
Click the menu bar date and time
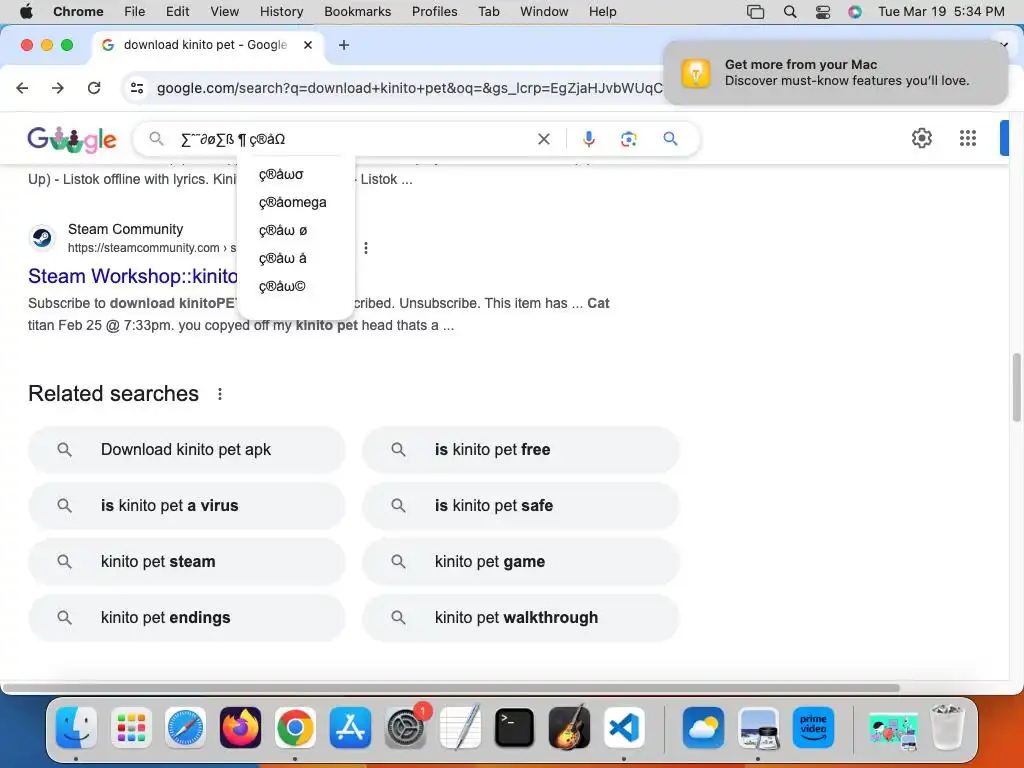point(941,11)
